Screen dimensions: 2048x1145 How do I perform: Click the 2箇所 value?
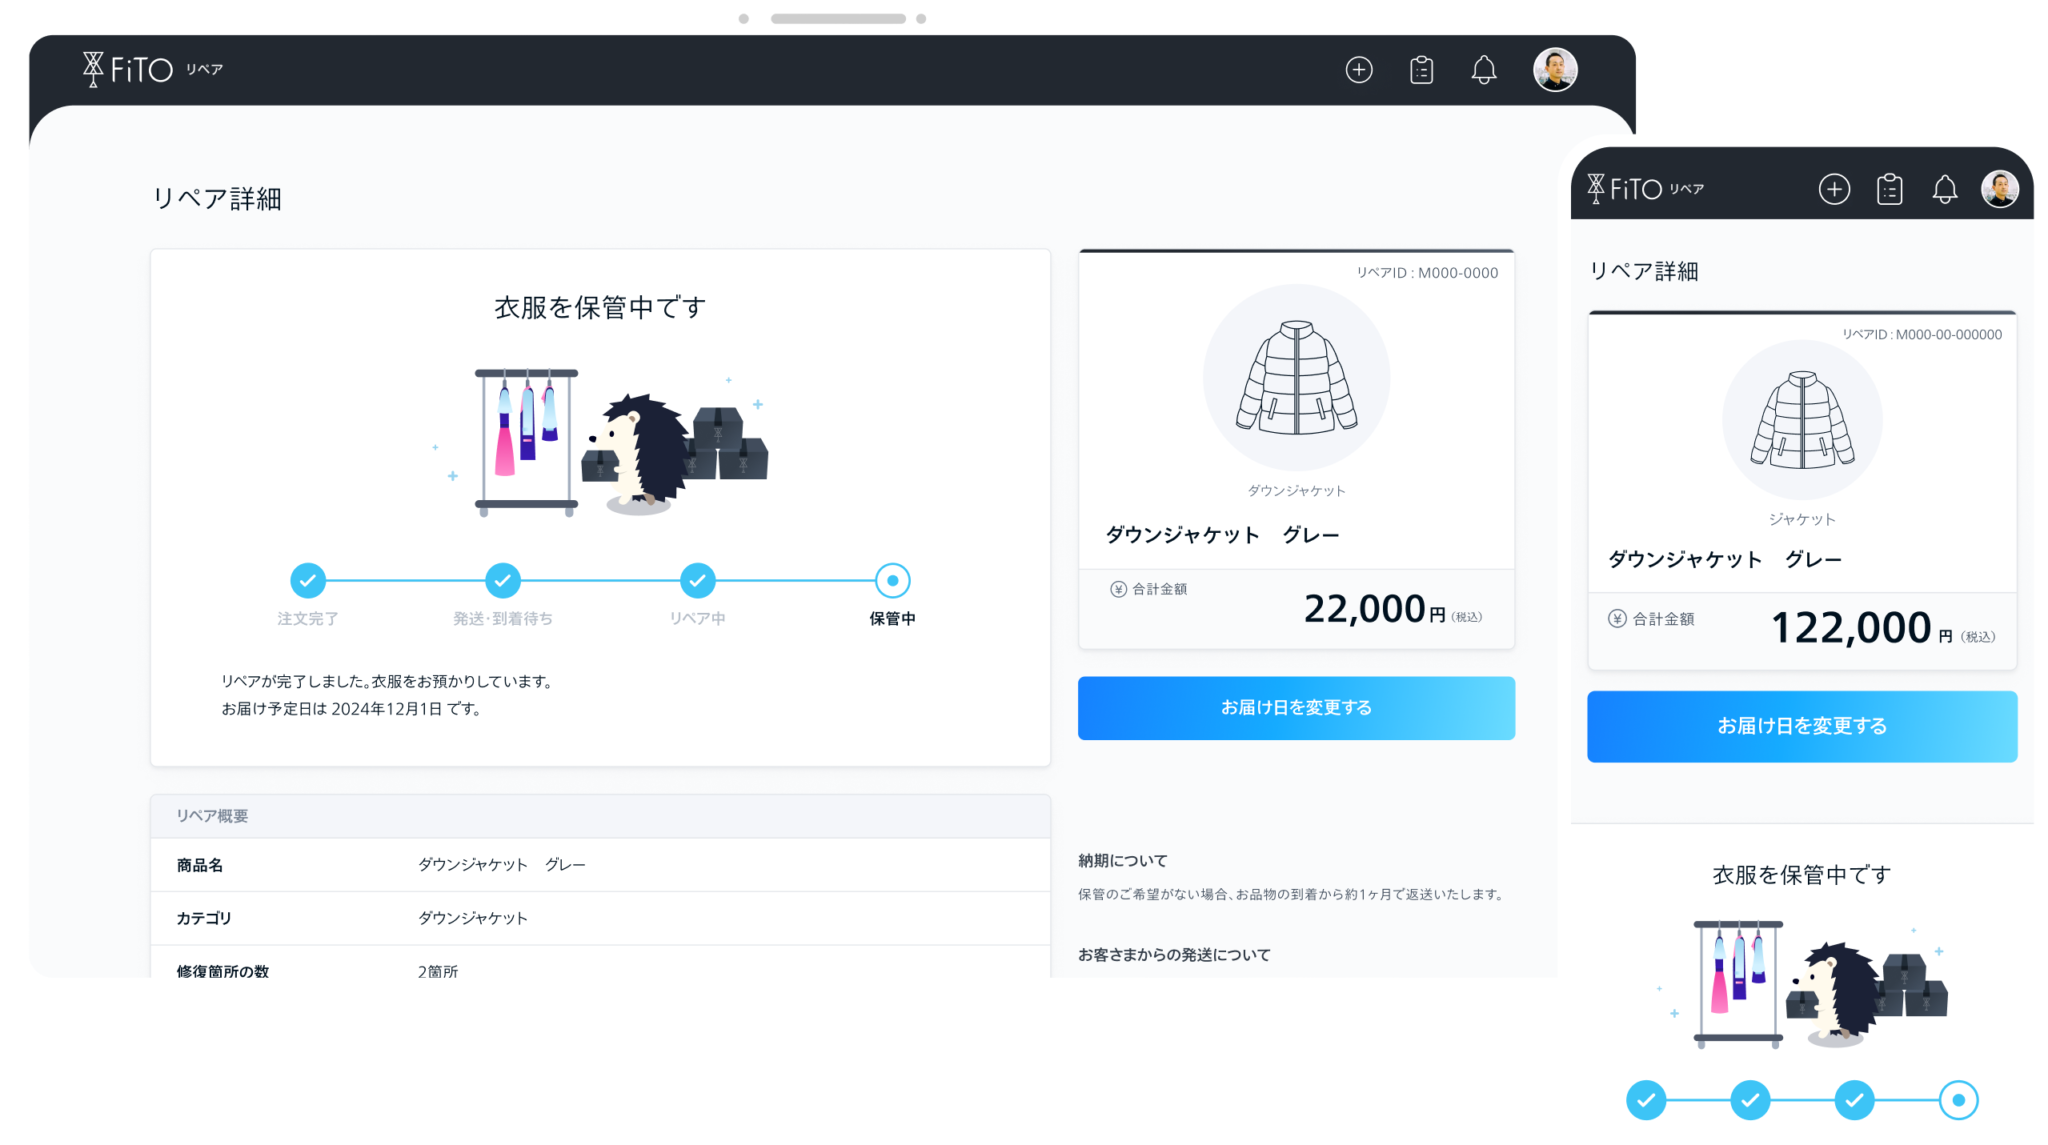438,971
